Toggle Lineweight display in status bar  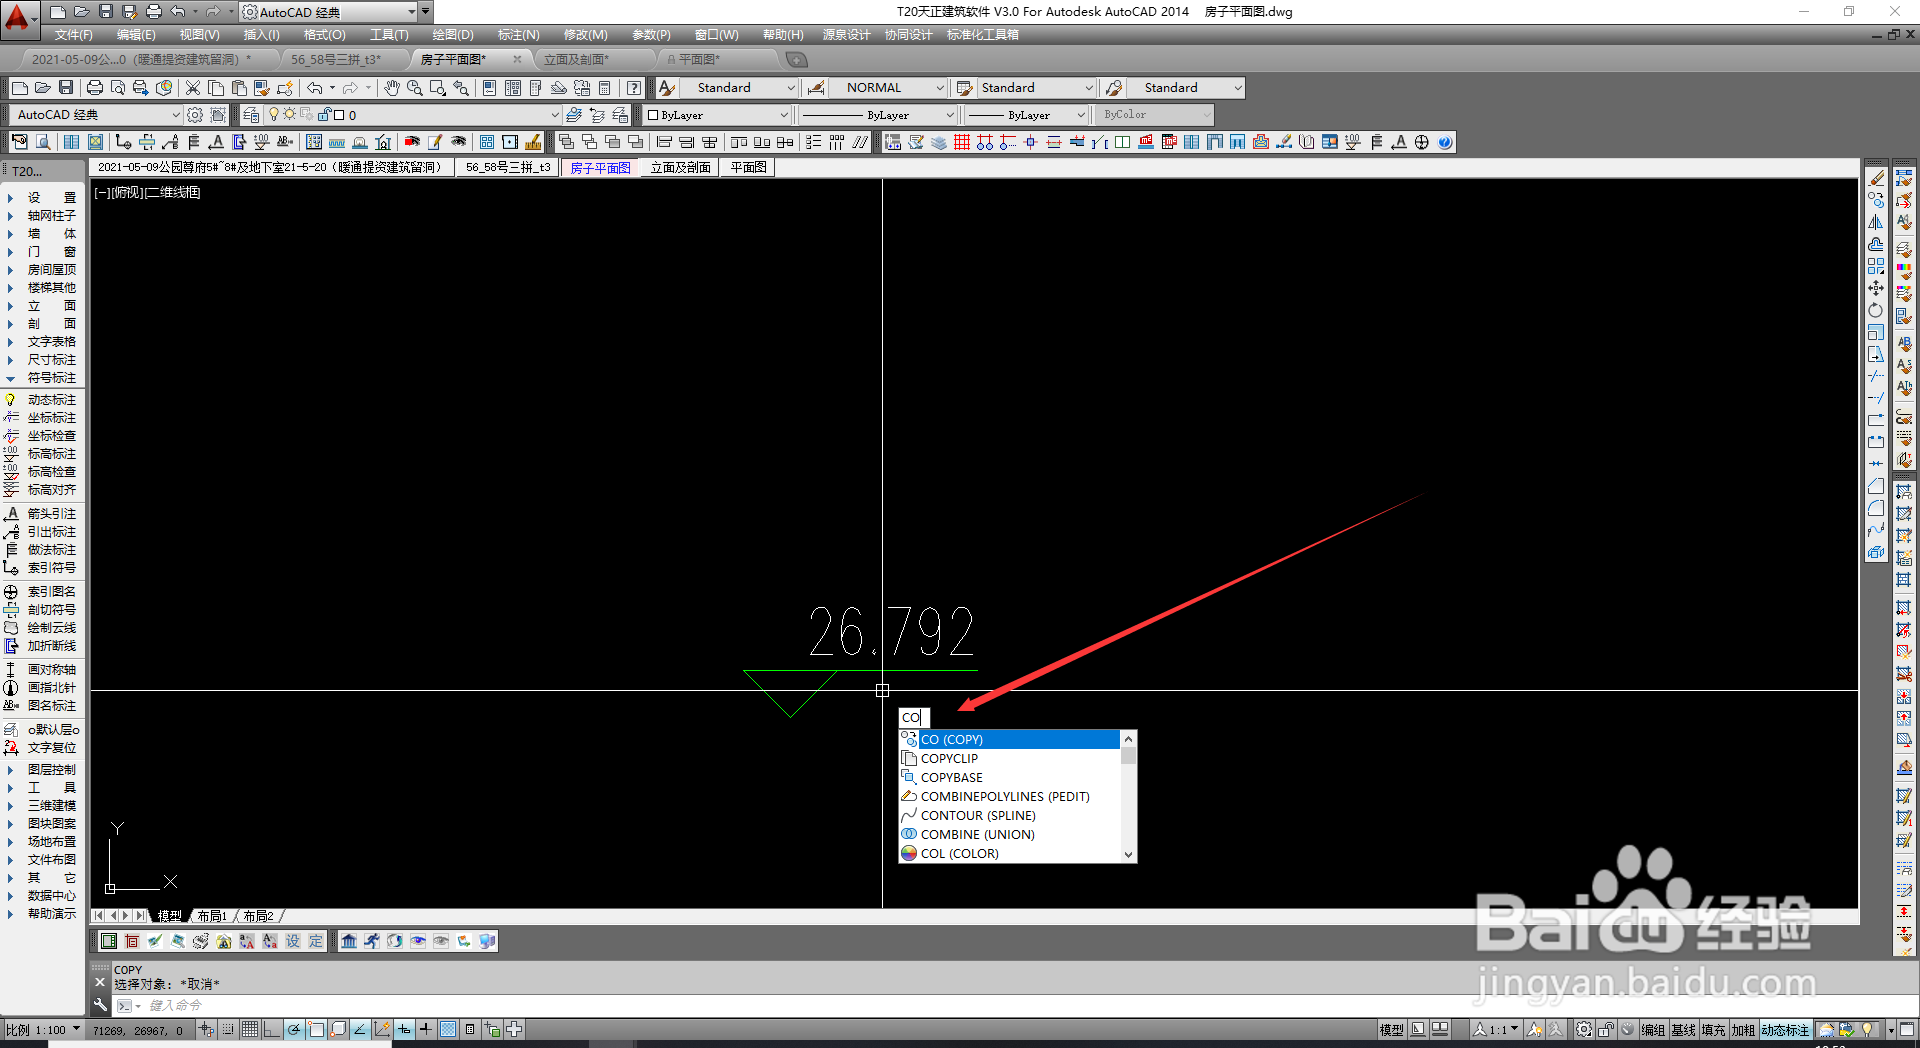coord(426,1029)
